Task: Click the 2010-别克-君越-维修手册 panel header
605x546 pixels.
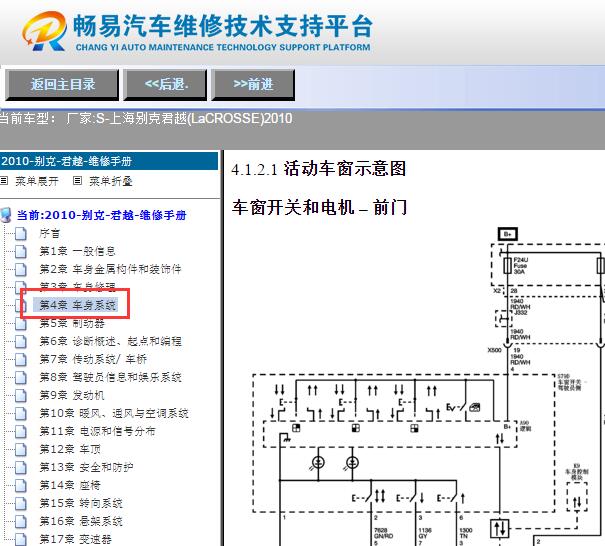Action: (109, 161)
